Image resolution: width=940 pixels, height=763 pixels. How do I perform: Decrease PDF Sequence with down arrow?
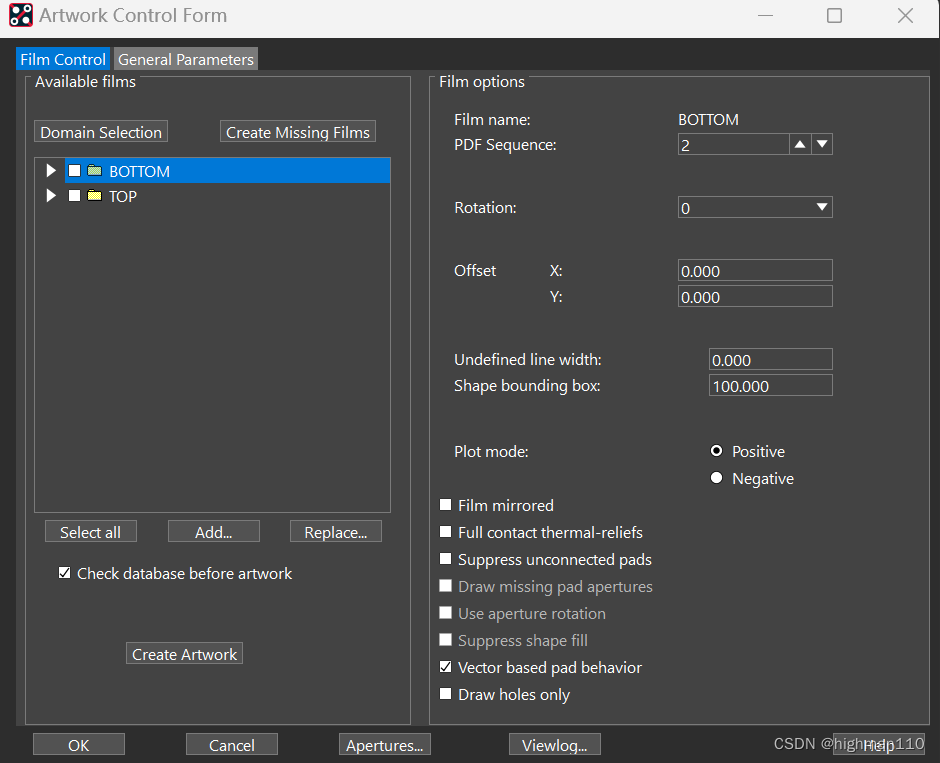click(x=822, y=145)
